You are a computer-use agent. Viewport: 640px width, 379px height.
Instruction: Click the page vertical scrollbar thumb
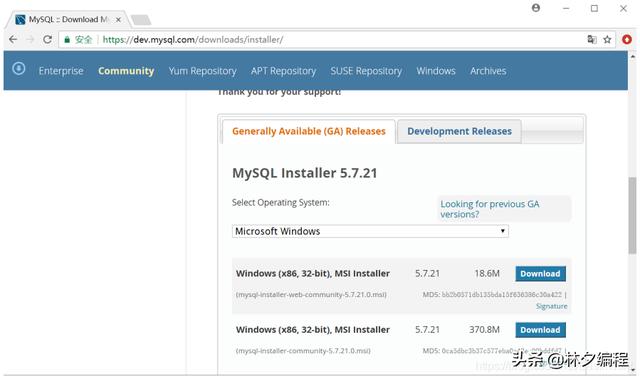click(632, 215)
